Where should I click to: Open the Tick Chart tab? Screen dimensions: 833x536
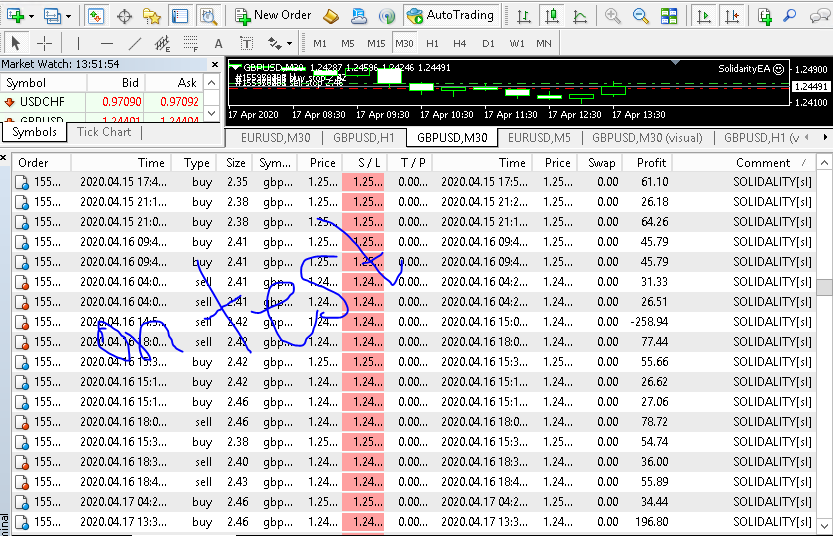pyautogui.click(x=104, y=132)
